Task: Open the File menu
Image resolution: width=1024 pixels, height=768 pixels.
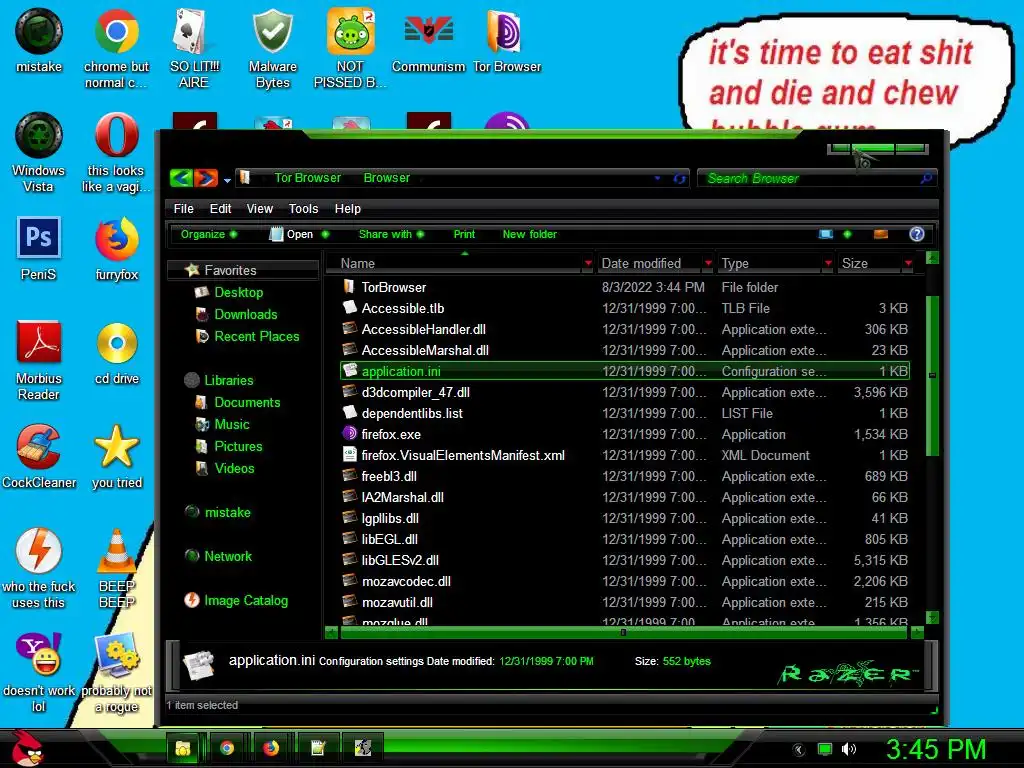Action: [184, 209]
